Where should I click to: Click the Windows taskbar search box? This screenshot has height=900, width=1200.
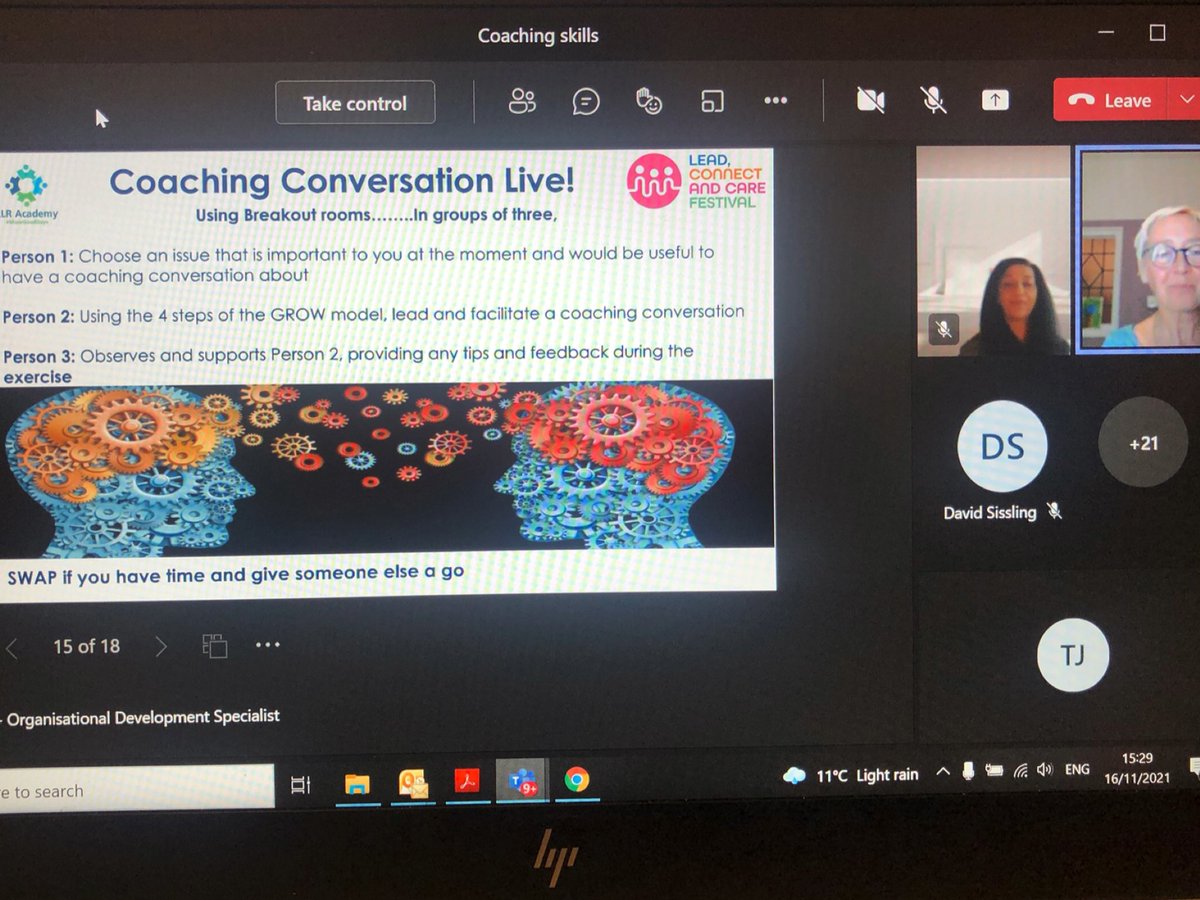coord(136,790)
